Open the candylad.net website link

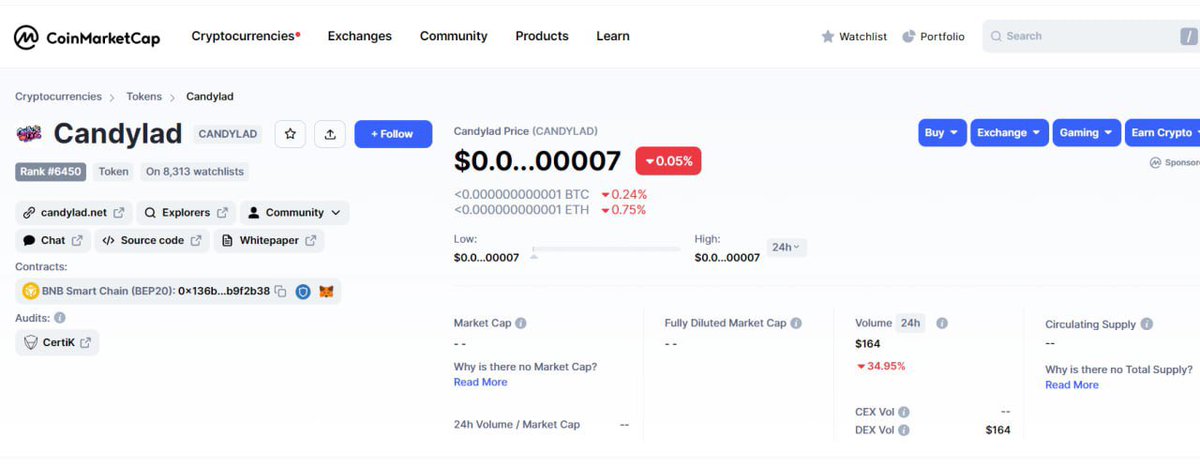point(74,213)
